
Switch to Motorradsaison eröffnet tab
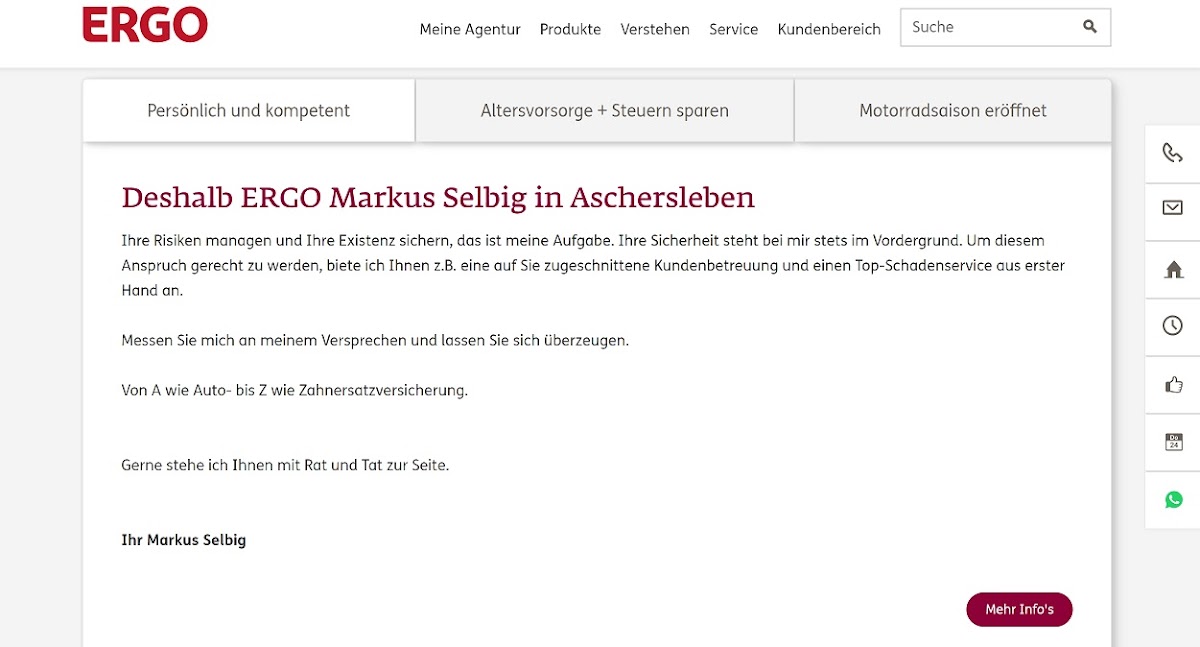tap(952, 110)
